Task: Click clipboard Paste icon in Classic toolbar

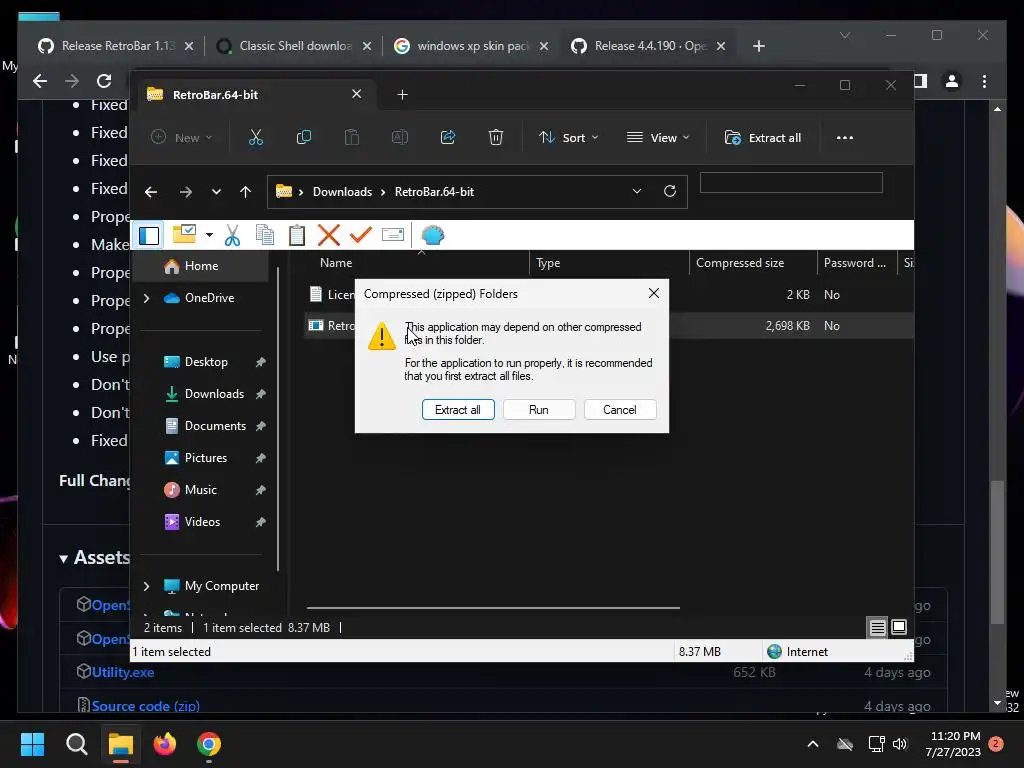Action: pyautogui.click(x=296, y=235)
